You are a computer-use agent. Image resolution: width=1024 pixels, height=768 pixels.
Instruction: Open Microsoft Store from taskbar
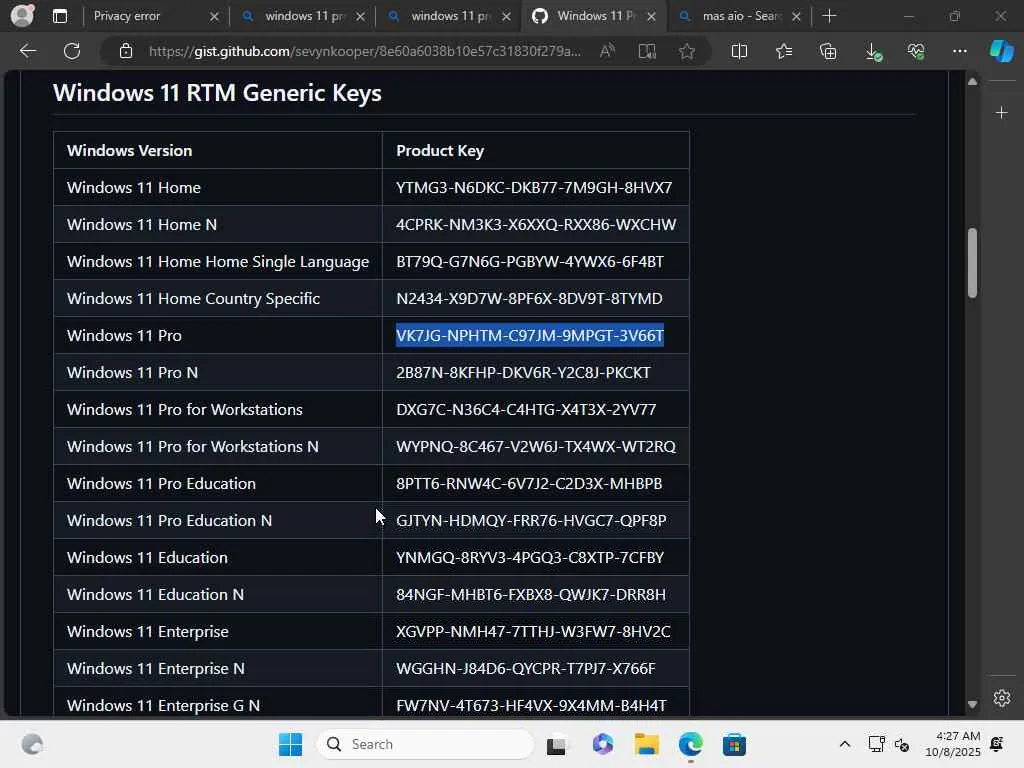click(734, 744)
